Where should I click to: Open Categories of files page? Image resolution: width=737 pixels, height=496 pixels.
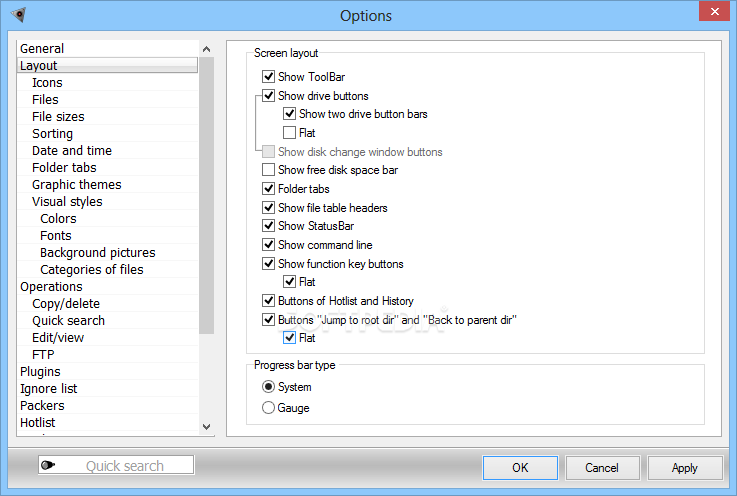[108, 269]
